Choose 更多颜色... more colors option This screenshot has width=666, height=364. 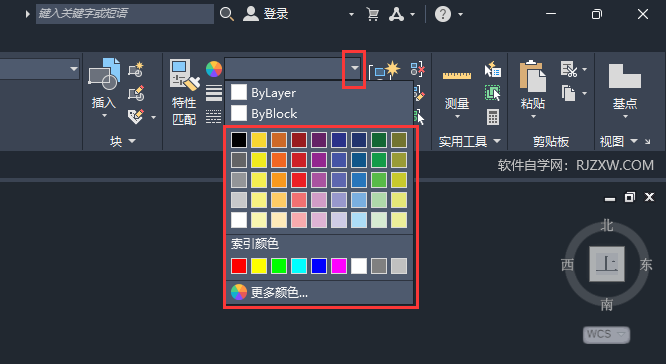319,292
